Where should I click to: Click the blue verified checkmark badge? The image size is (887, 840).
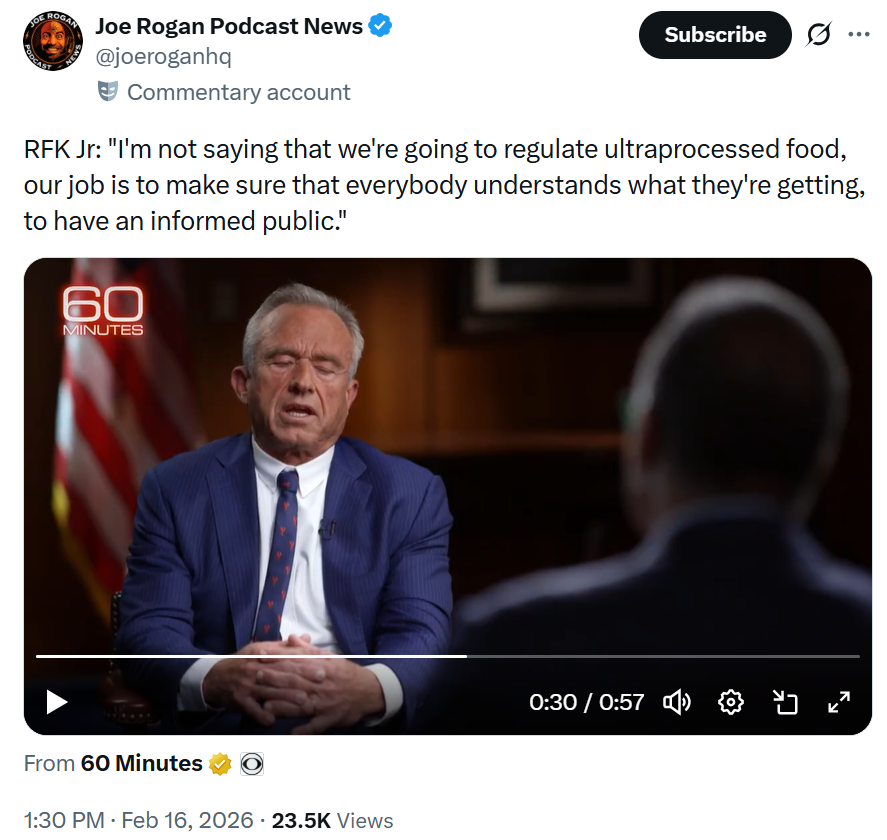[380, 26]
